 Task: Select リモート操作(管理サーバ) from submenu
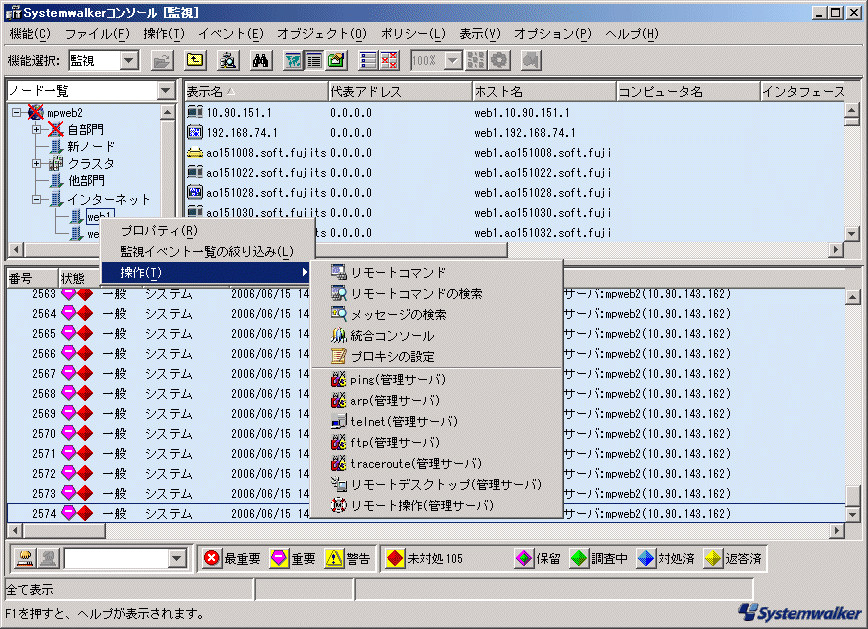437,506
